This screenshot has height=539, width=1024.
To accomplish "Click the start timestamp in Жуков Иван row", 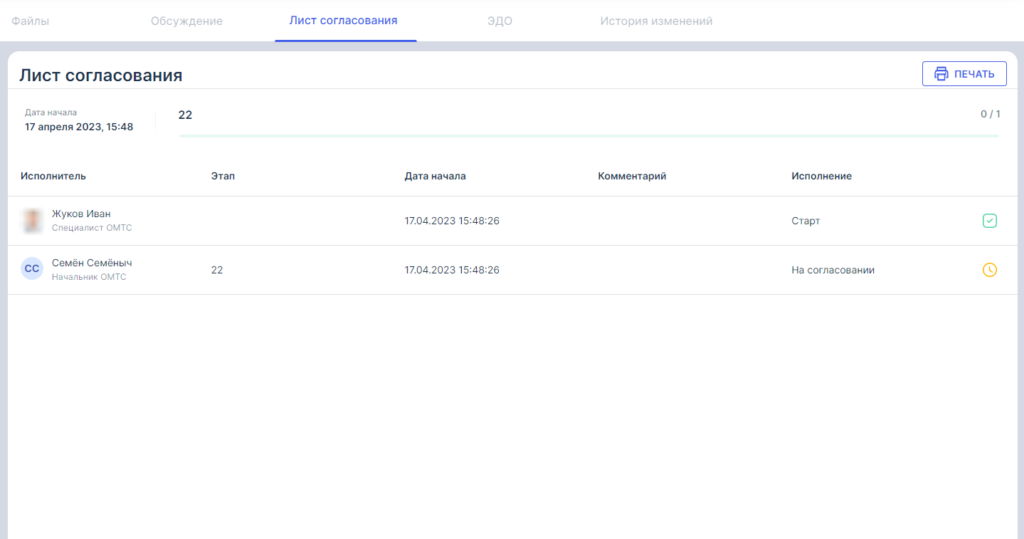I will coord(452,221).
